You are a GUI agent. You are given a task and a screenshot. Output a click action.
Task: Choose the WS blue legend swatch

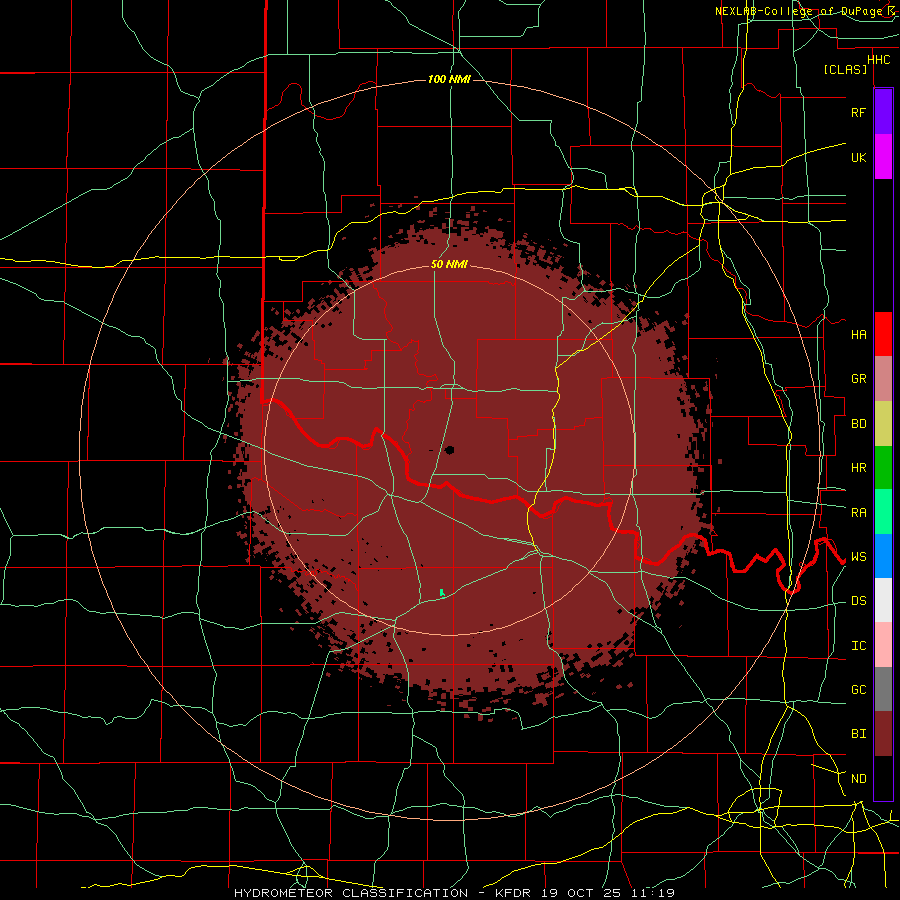click(x=883, y=556)
